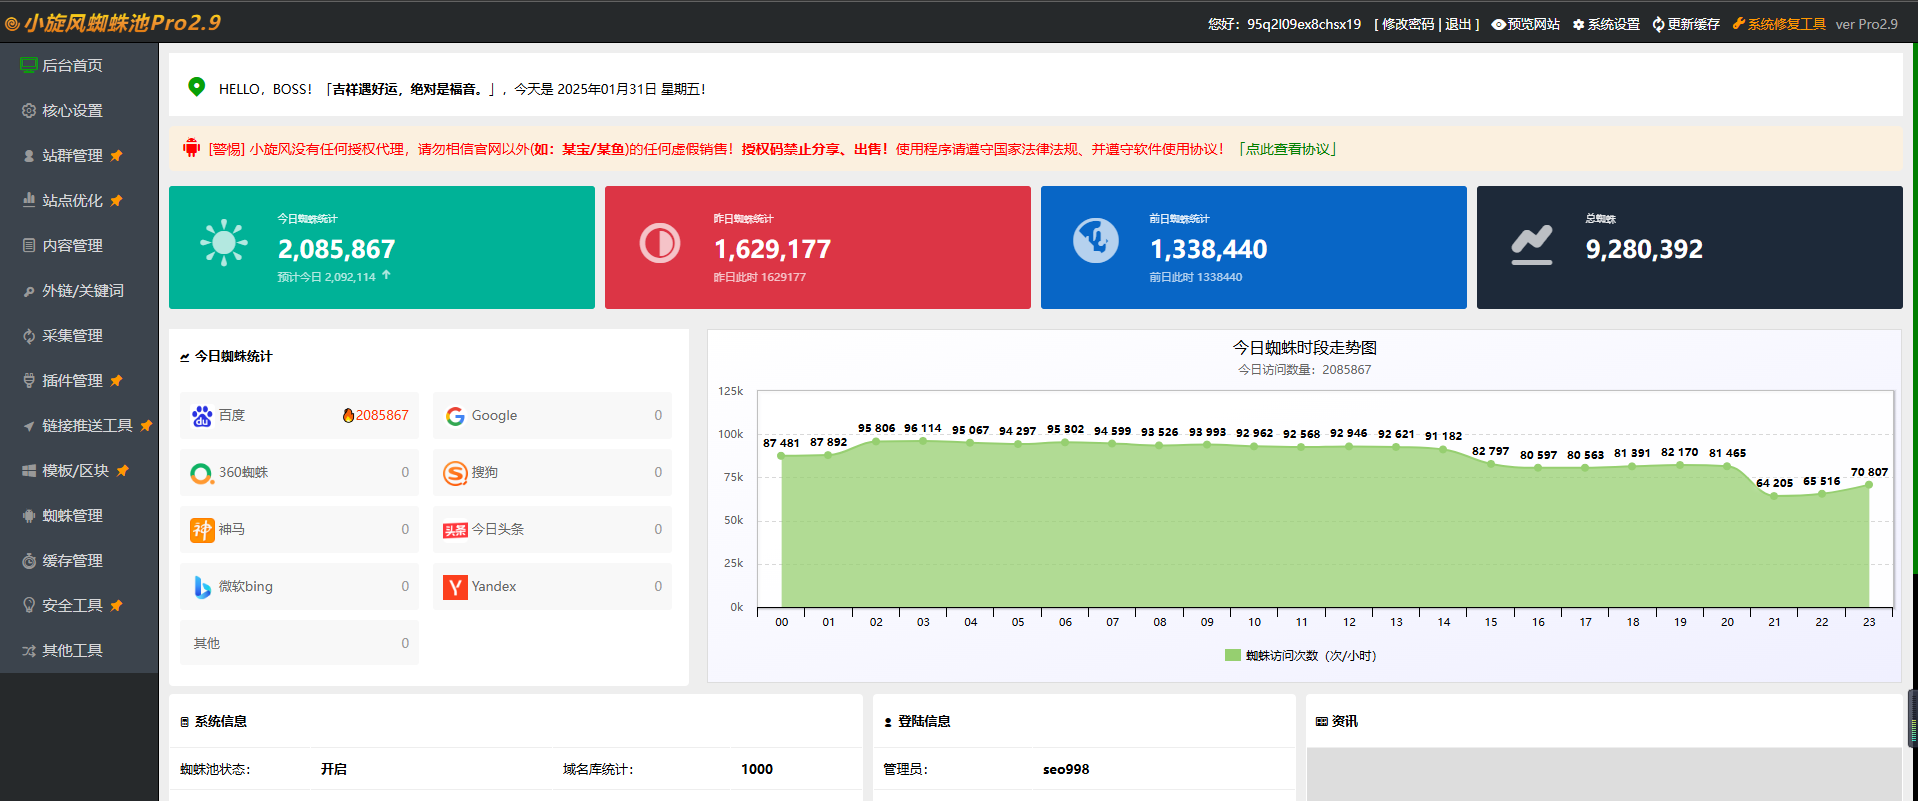1918x801 pixels.
Task: Expand the 核心设置 sidebar menu
Action: click(x=72, y=111)
